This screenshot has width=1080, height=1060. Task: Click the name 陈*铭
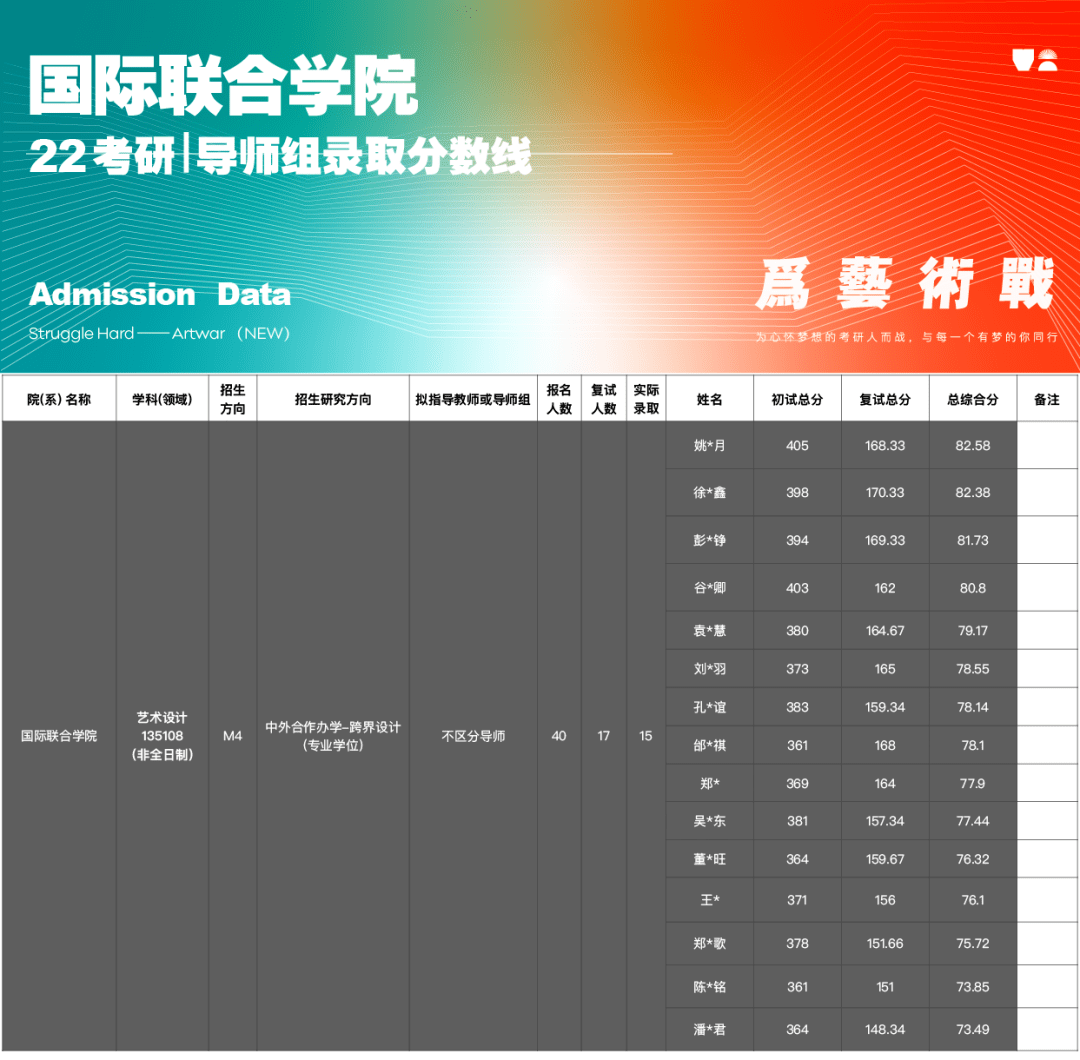click(x=709, y=987)
